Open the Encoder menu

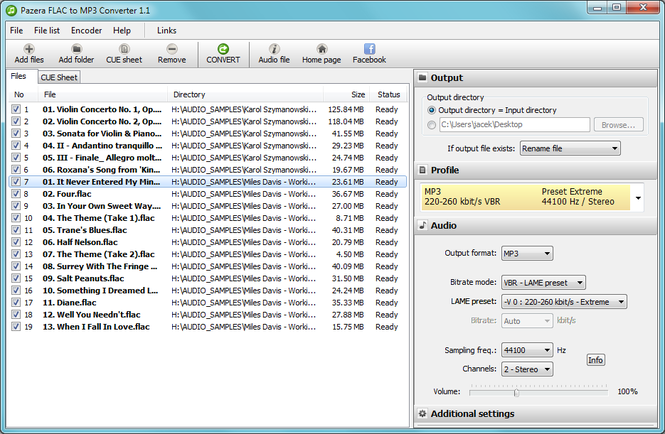(x=87, y=31)
